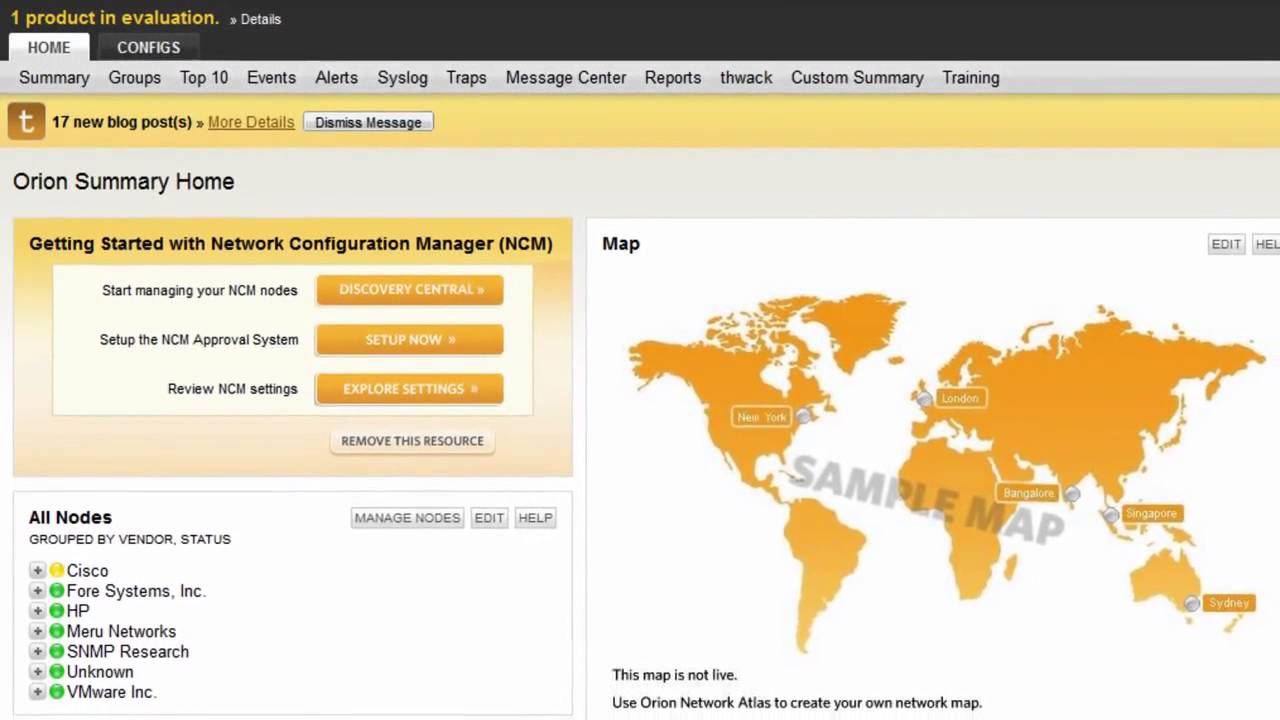
Task: Switch to the CONFIGS tab
Action: pos(148,47)
